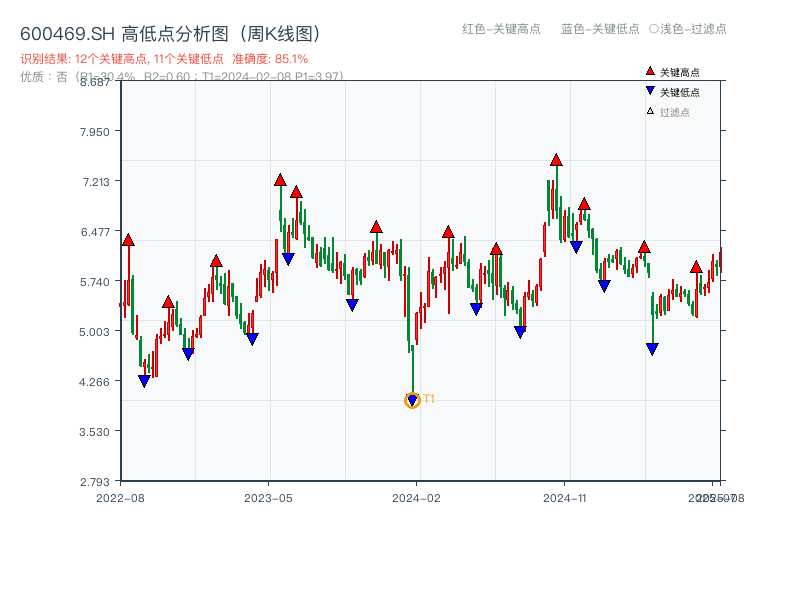Click the chart title 600469.SH 高低点分析图
Image resolution: width=800 pixels, height=600 pixels.
click(x=171, y=34)
